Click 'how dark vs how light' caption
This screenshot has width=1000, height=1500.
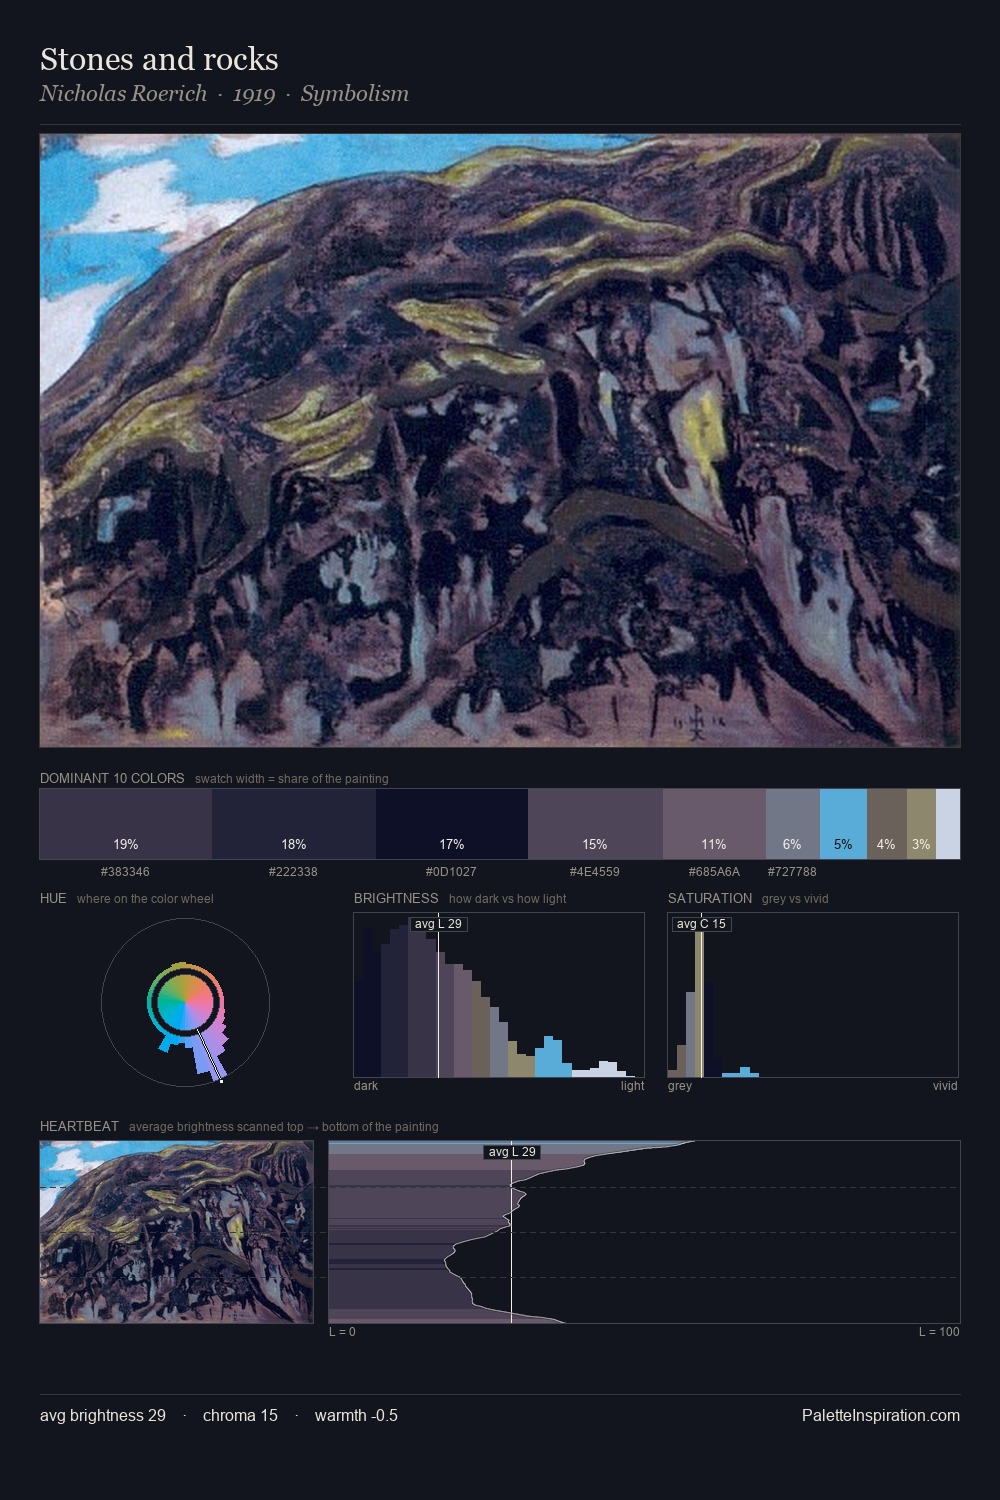click(508, 899)
